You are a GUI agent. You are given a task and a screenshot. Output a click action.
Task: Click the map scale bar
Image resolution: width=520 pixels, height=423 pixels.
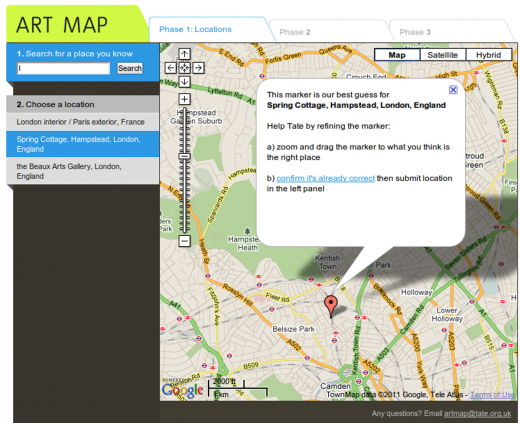(238, 388)
